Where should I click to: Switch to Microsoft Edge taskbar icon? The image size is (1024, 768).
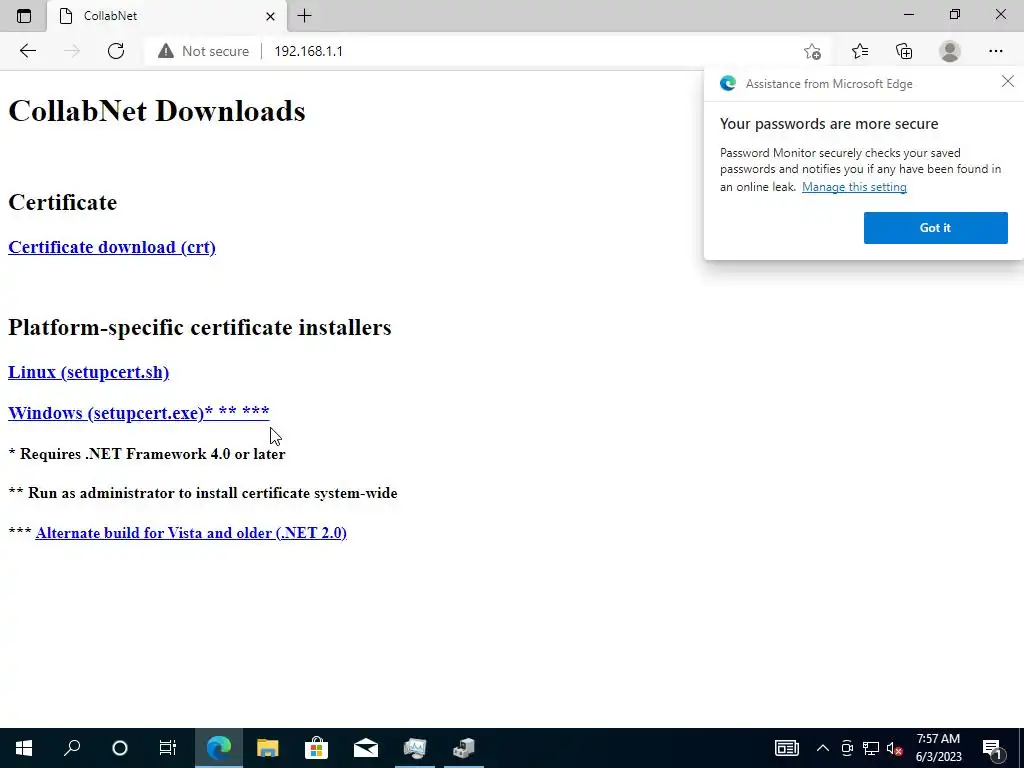click(219, 748)
